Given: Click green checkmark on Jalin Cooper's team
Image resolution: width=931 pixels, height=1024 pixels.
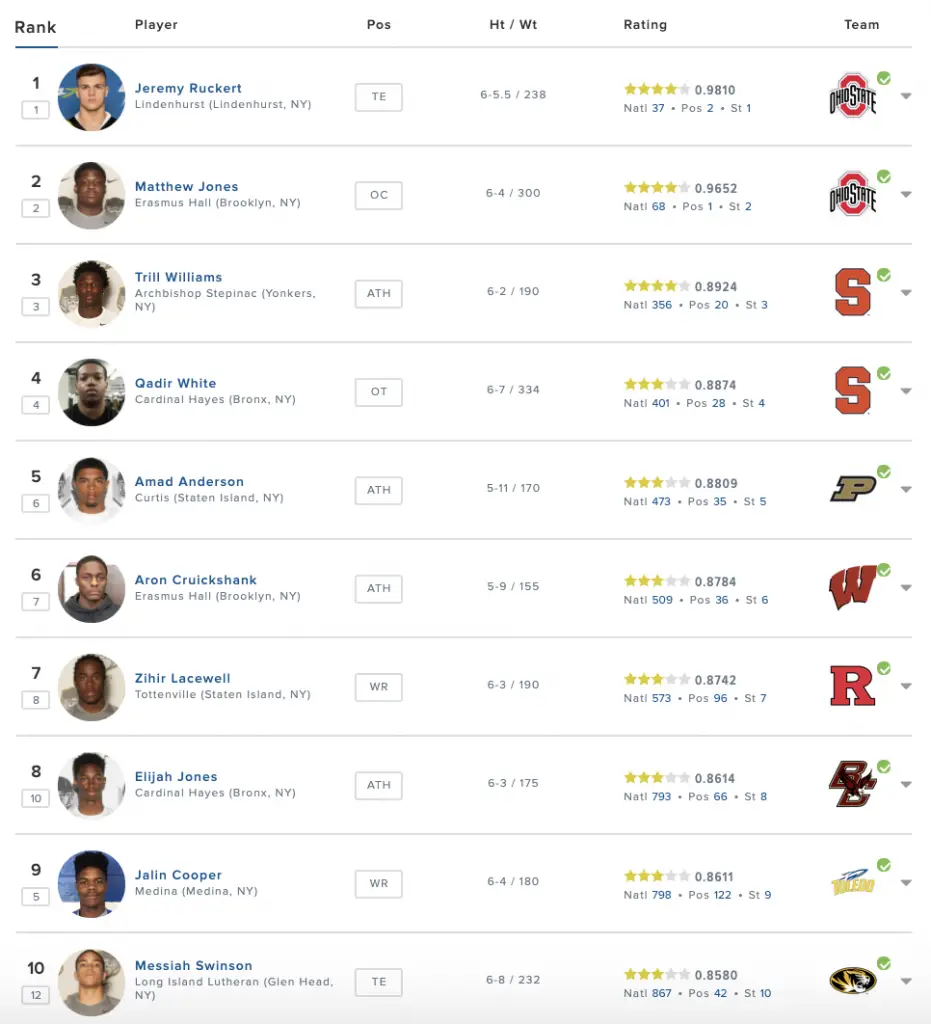Looking at the screenshot, I should click(884, 865).
